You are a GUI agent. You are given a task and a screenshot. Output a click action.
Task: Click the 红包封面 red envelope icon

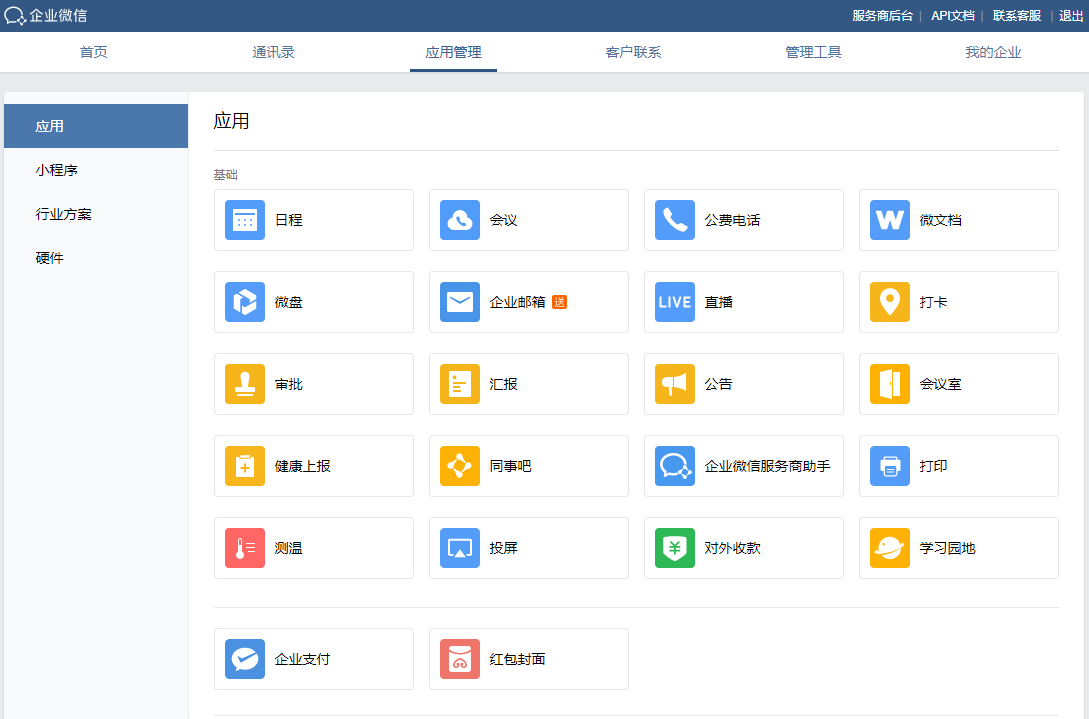pos(460,659)
